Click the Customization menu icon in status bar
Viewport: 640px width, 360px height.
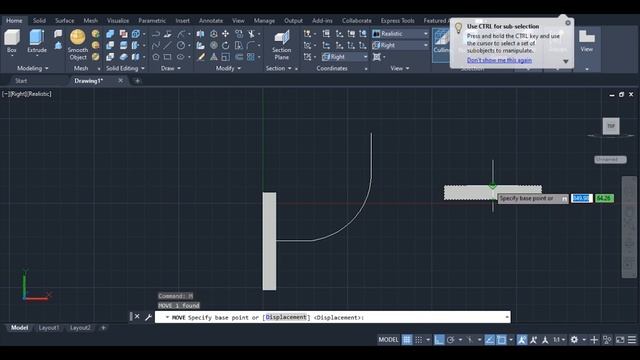632,340
